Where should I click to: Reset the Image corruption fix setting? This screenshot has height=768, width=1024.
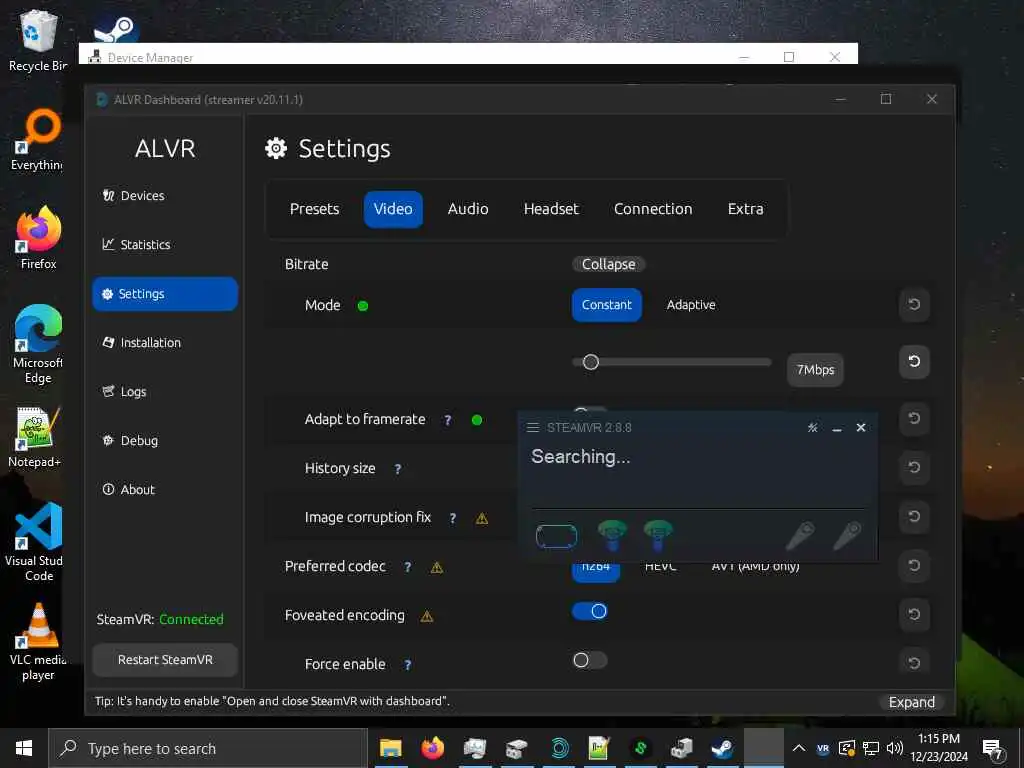click(914, 516)
